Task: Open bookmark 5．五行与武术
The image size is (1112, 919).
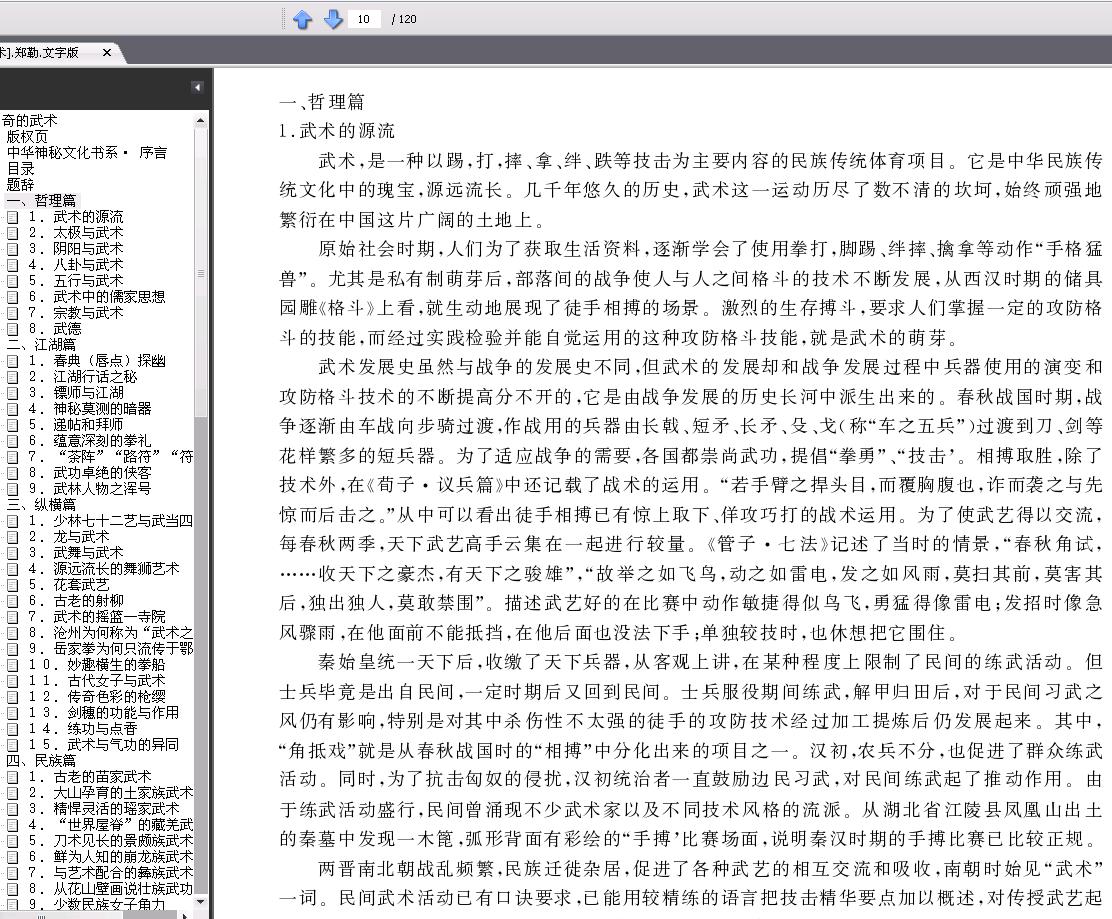Action: [x=76, y=281]
